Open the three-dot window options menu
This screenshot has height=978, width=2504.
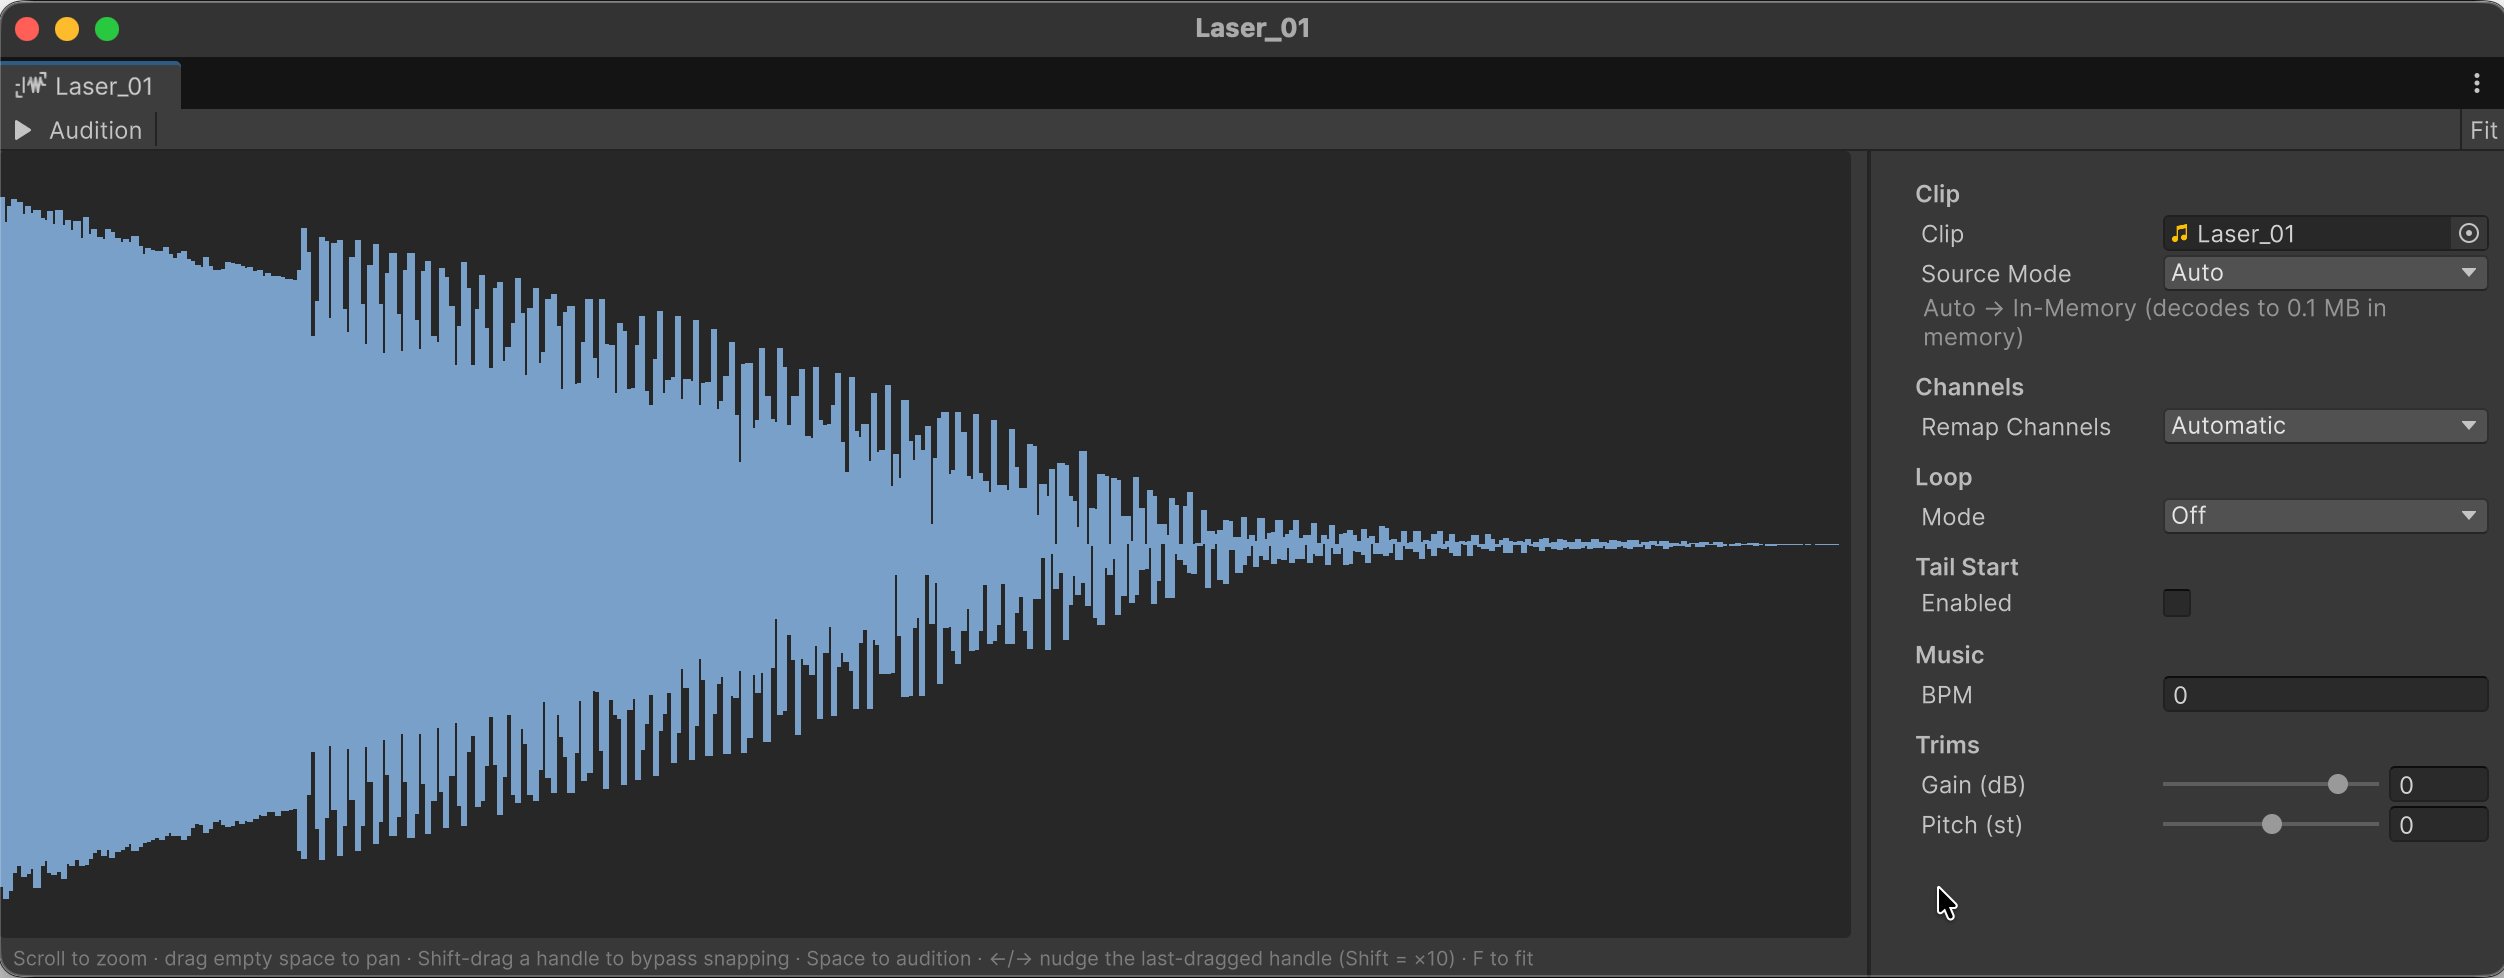(x=2476, y=83)
